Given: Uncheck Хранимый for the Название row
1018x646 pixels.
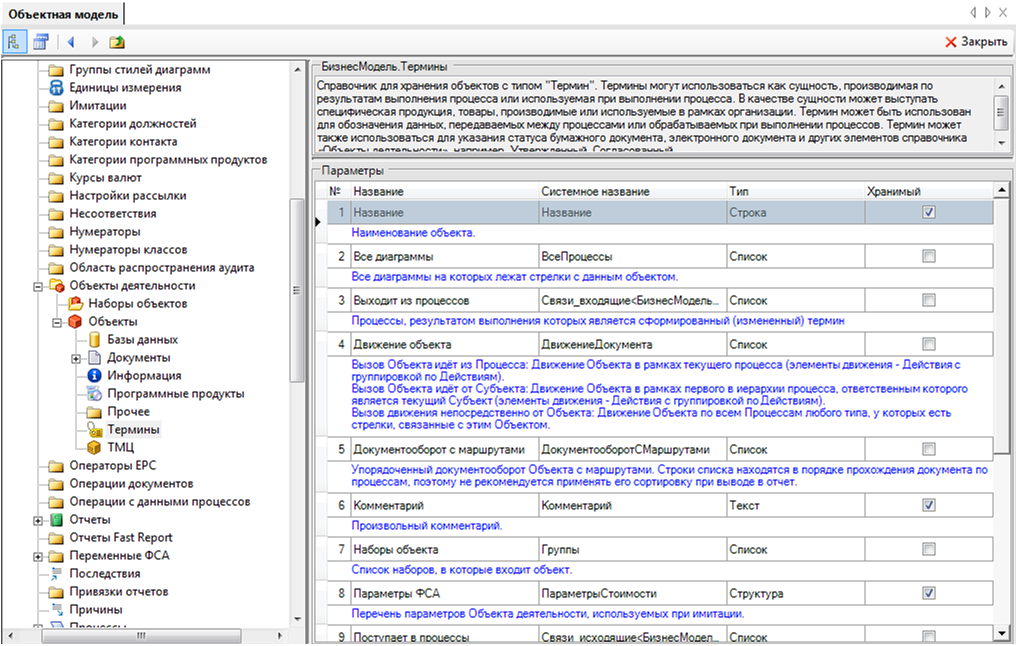Looking at the screenshot, I should [x=929, y=213].
